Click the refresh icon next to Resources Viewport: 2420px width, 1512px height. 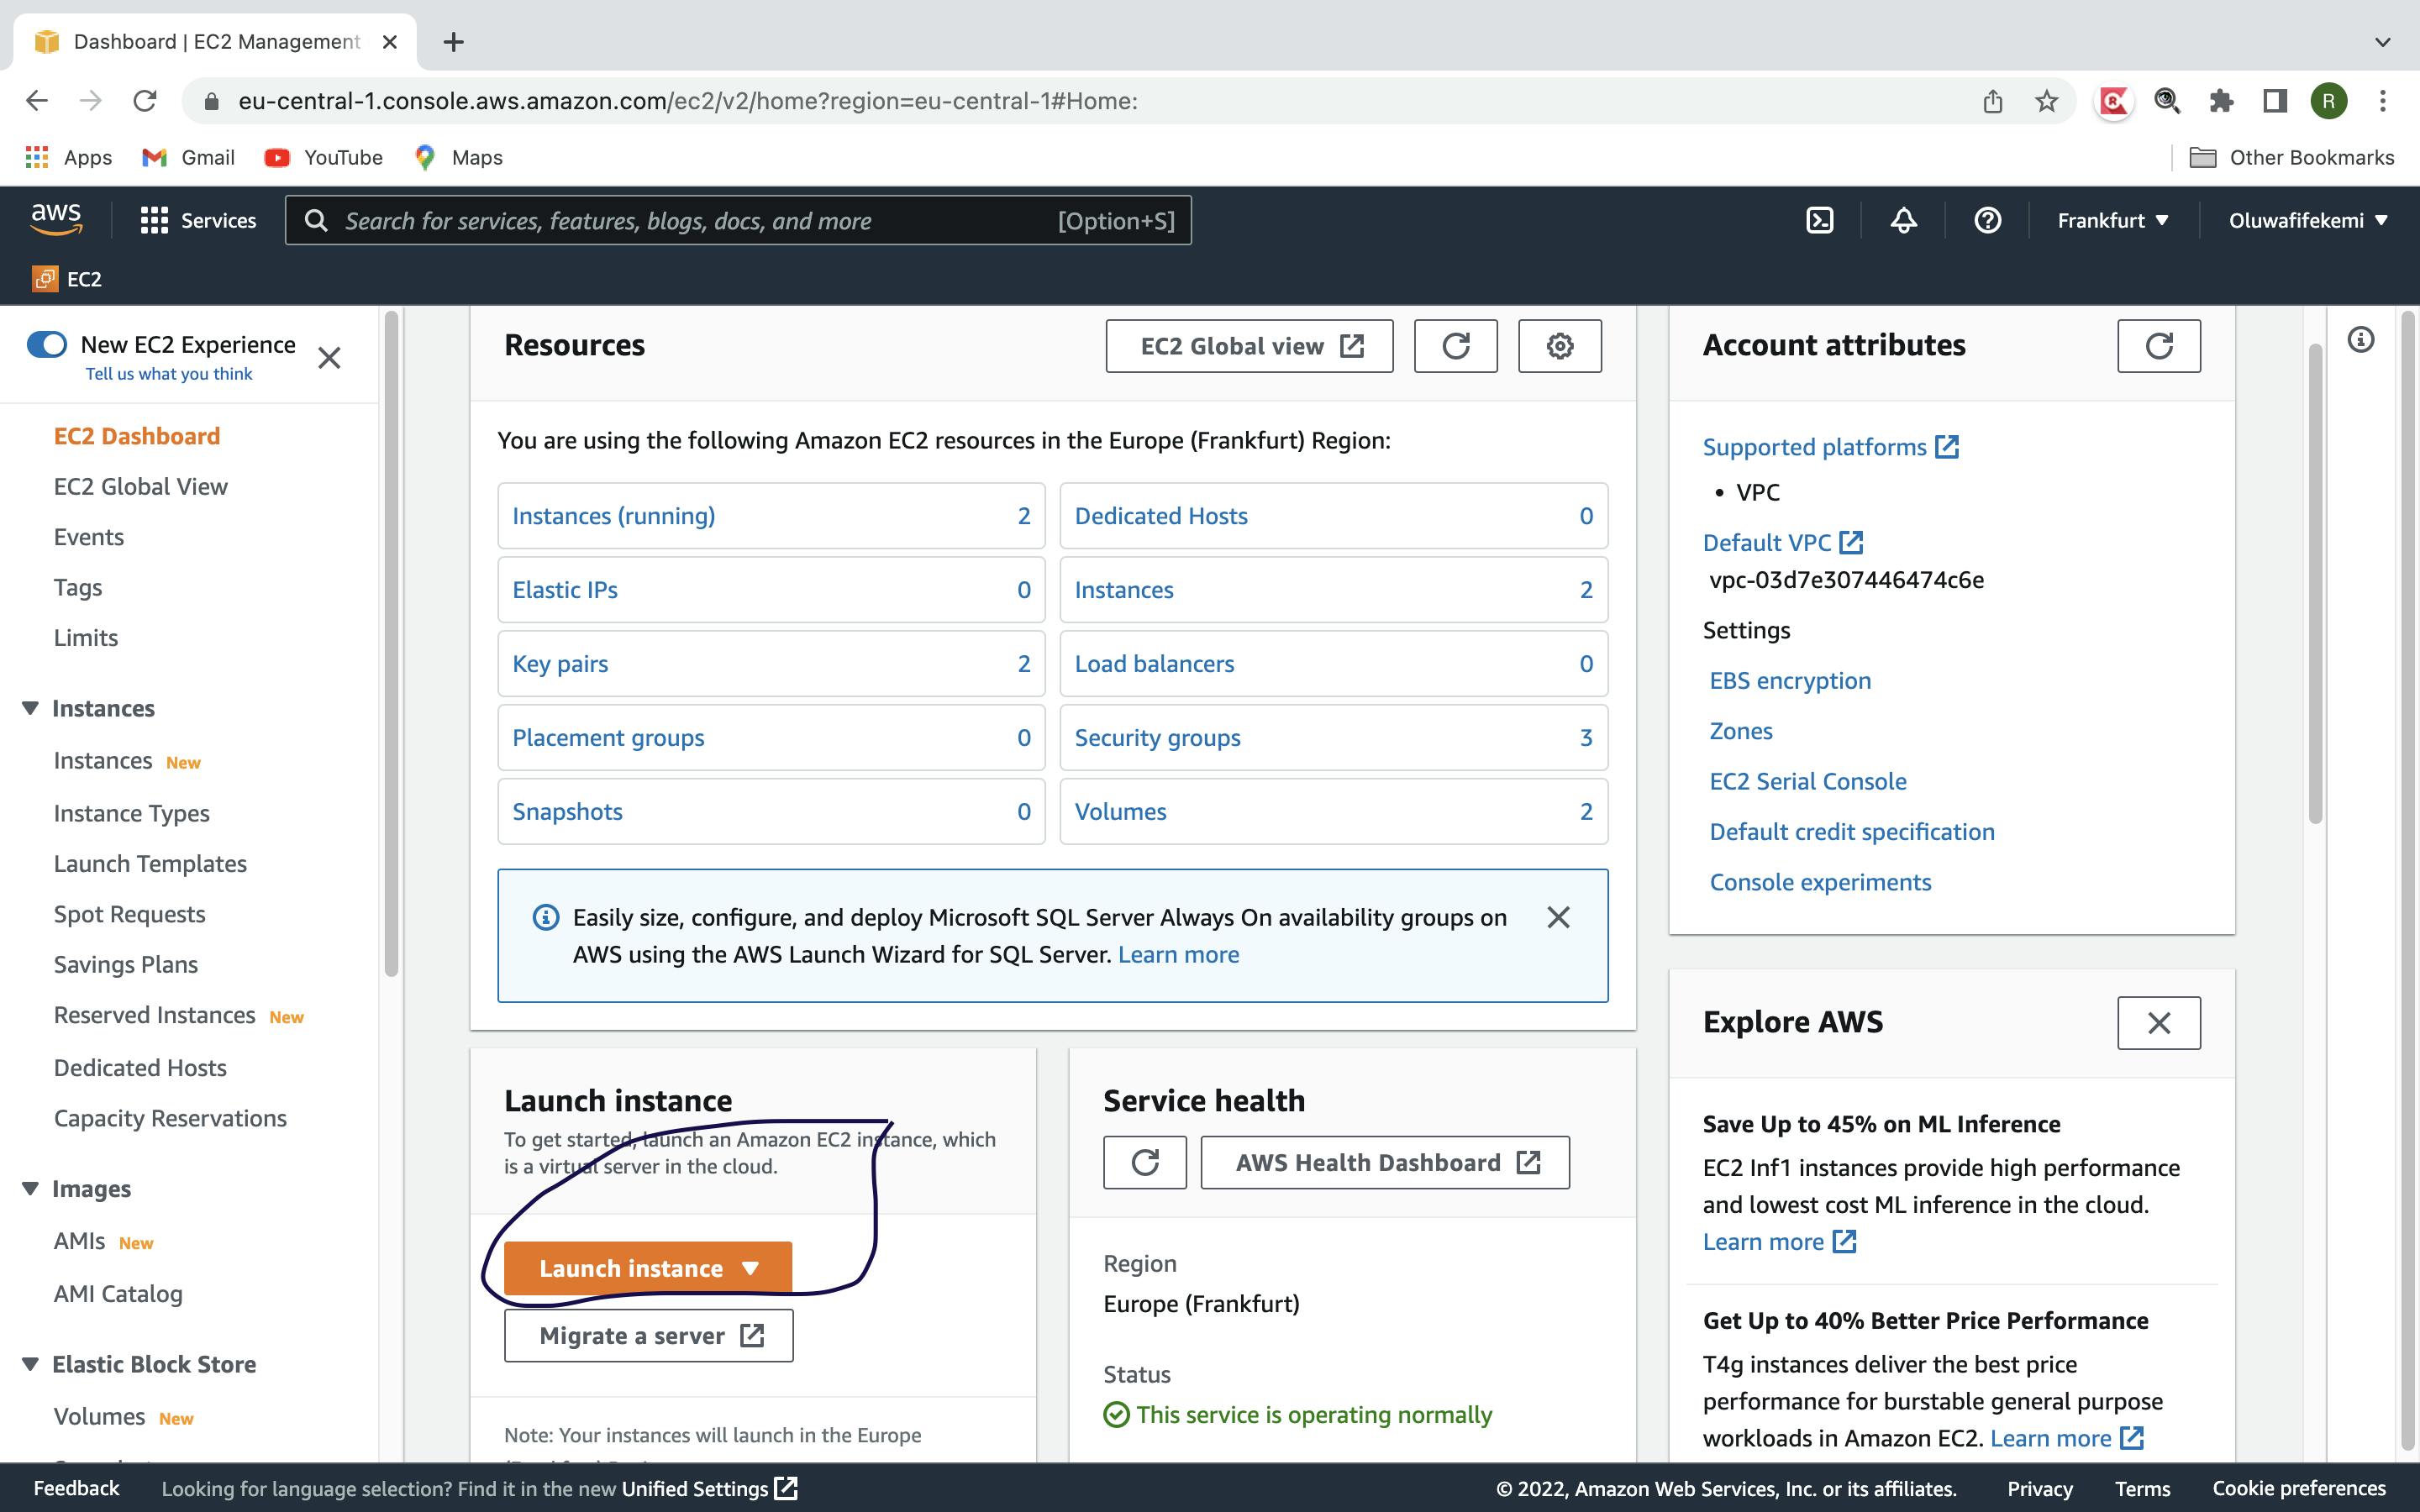(x=1456, y=345)
